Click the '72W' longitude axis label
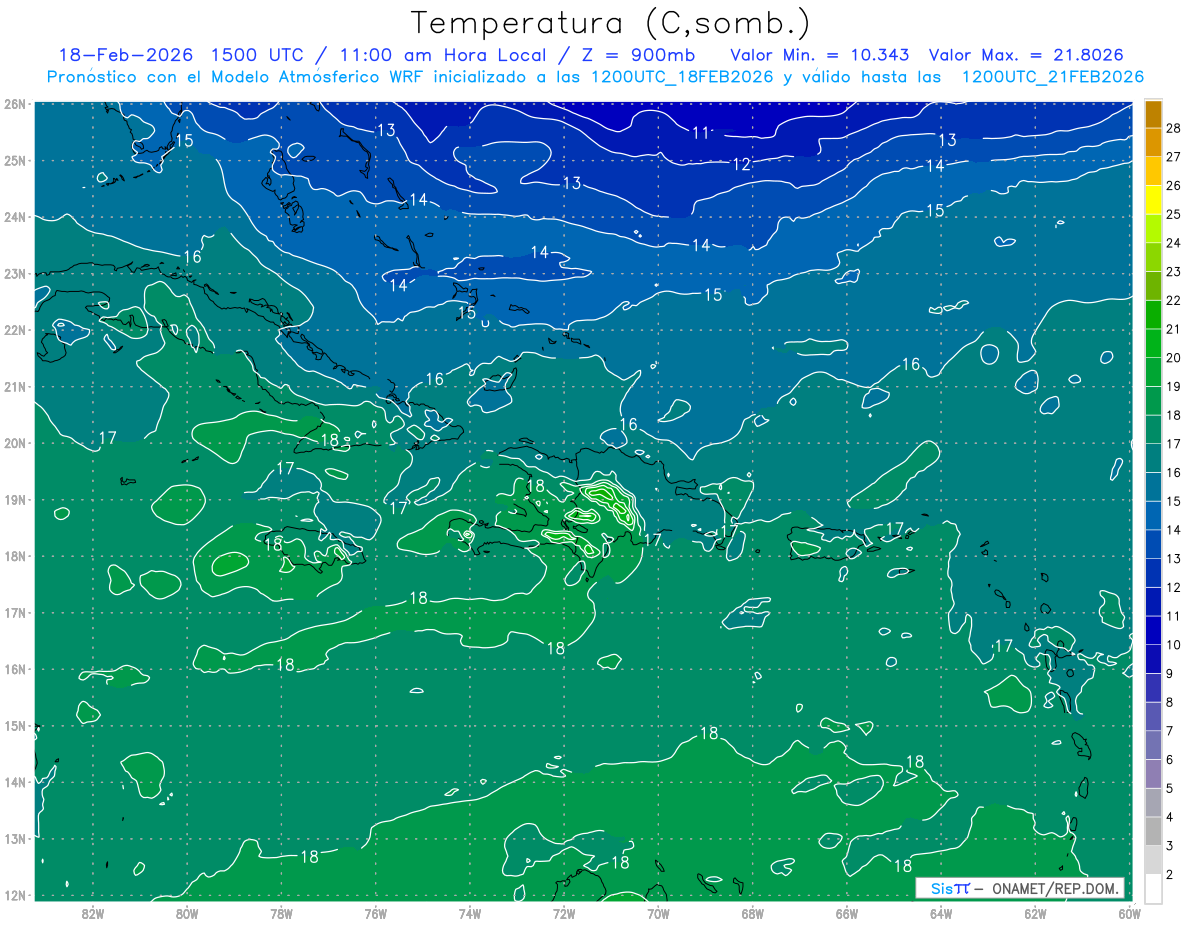 564,913
